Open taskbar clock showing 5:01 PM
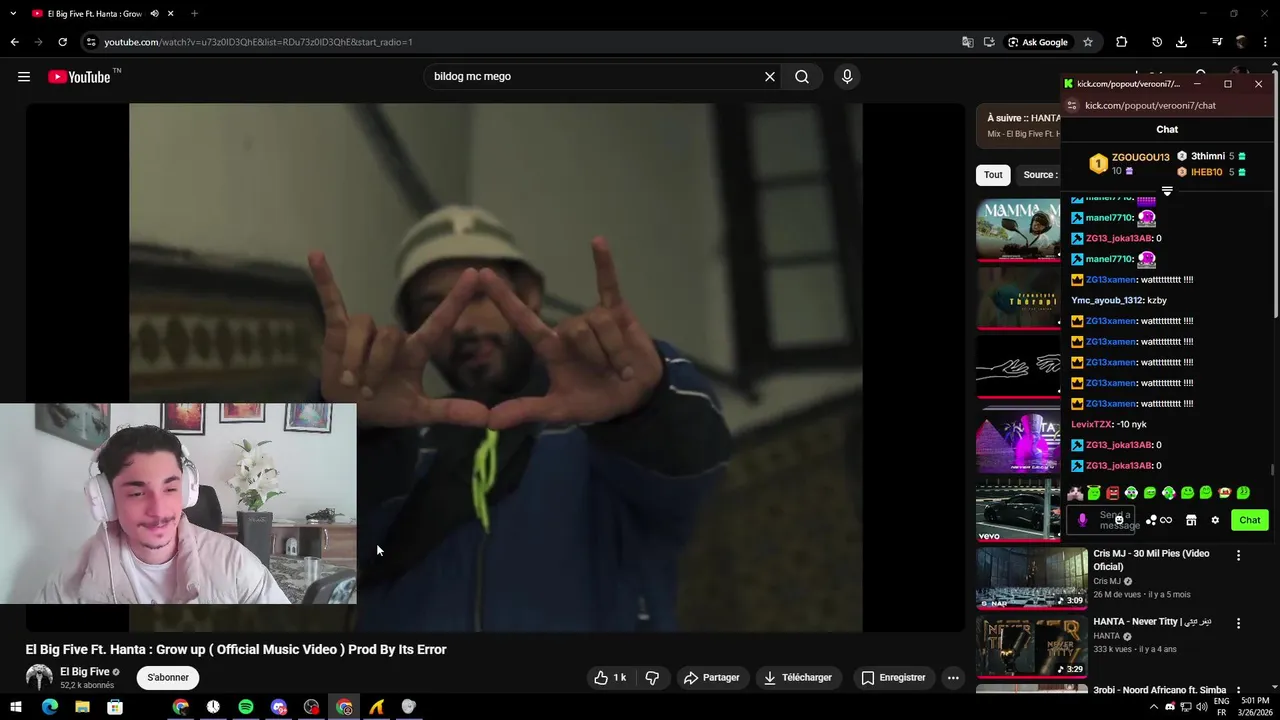Screen dimensions: 1280x720 click(x=1254, y=707)
